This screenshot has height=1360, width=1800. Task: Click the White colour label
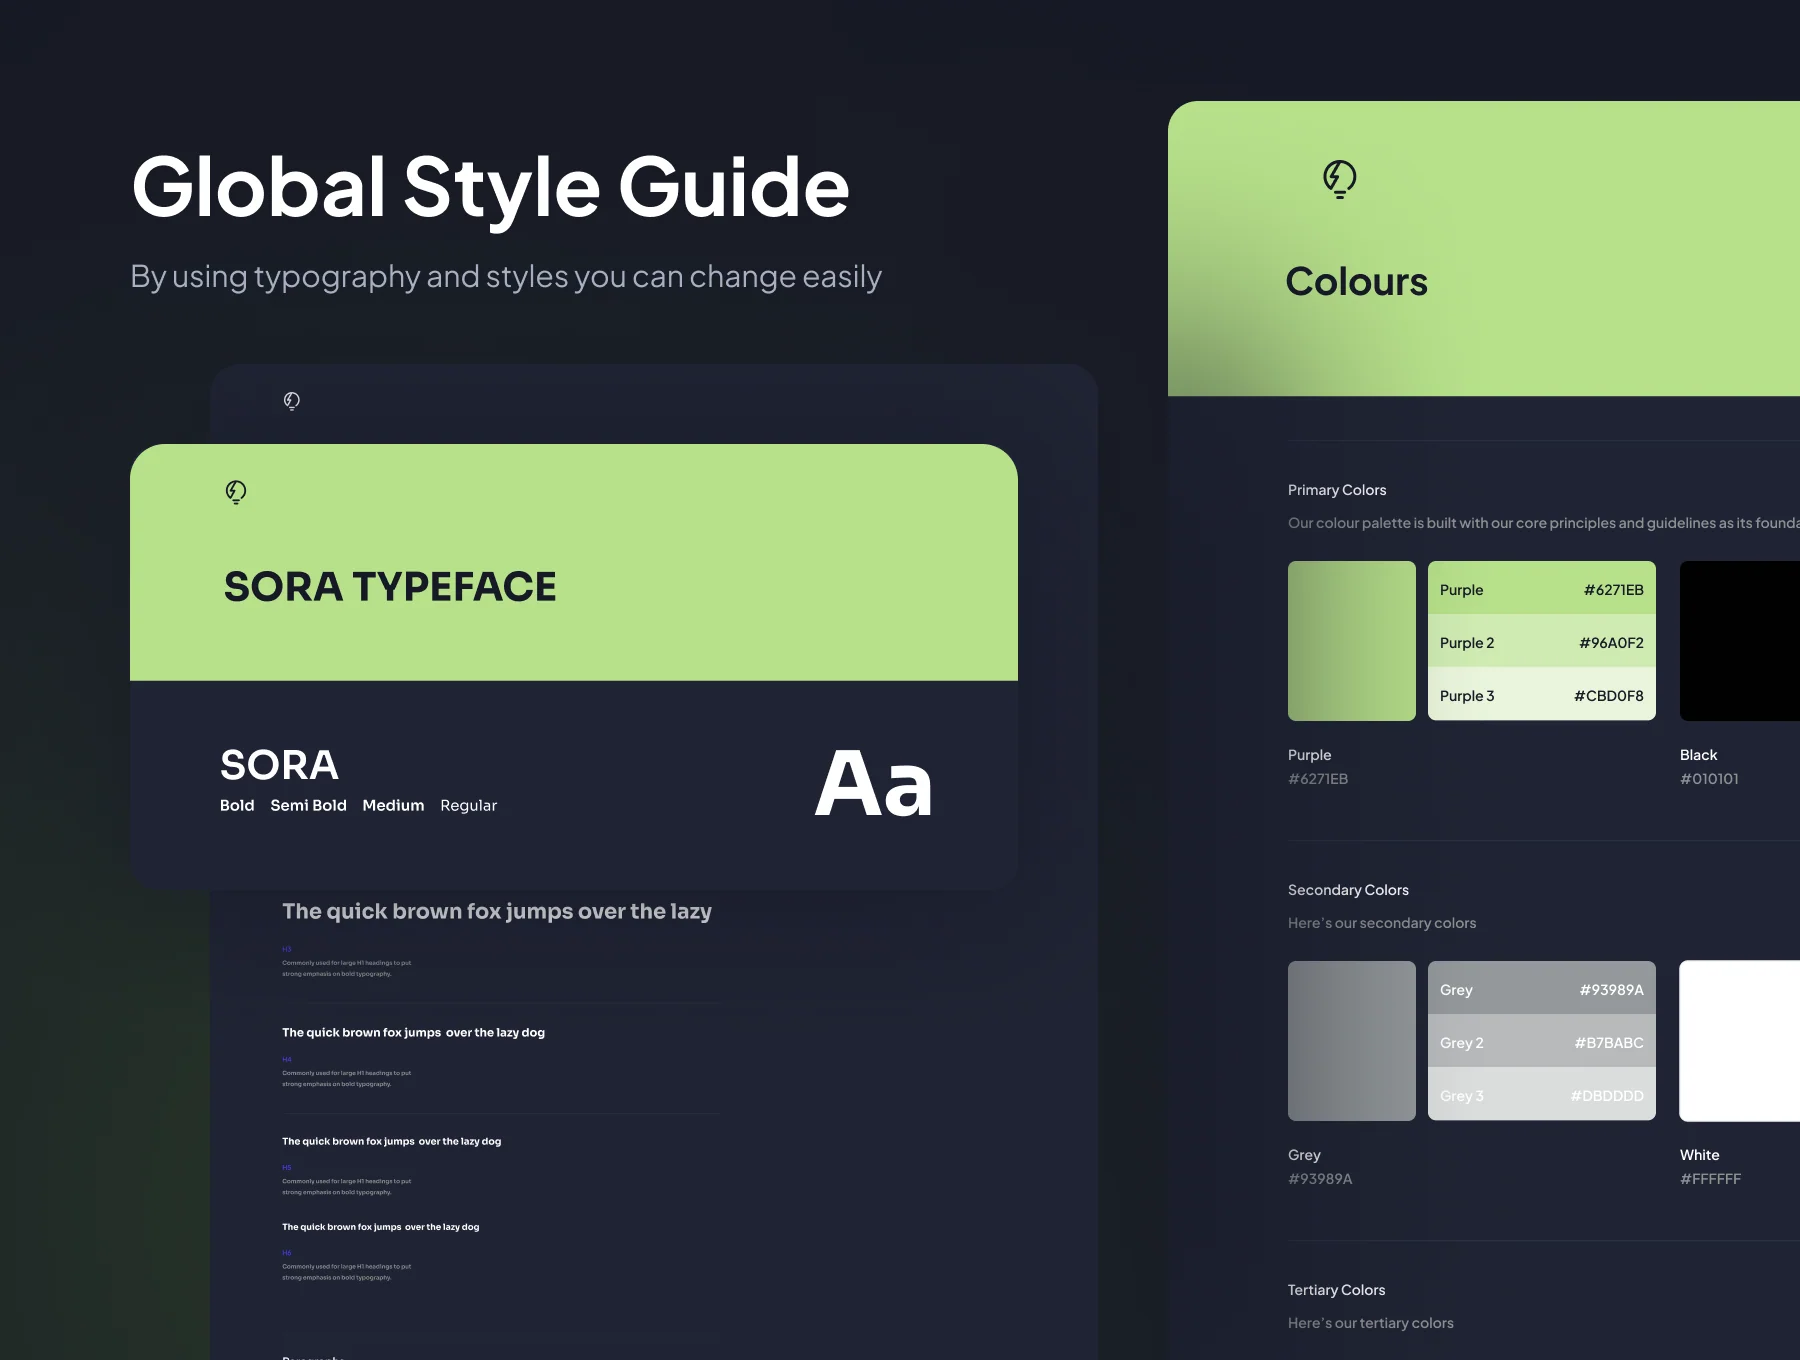1699,1155
